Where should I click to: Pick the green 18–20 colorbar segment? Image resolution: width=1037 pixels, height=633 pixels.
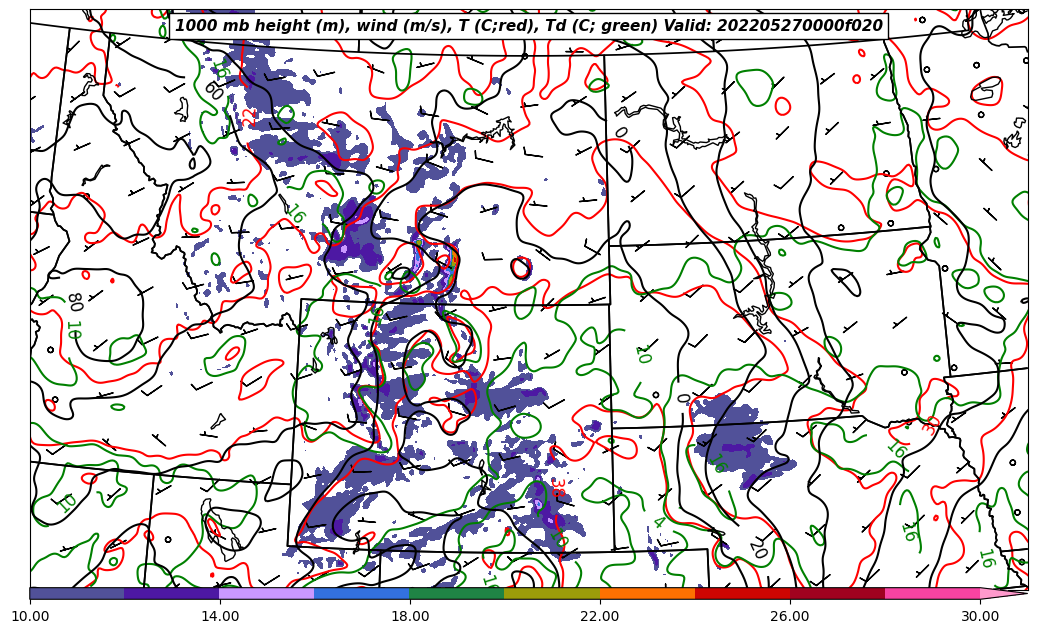pyautogui.click(x=457, y=593)
